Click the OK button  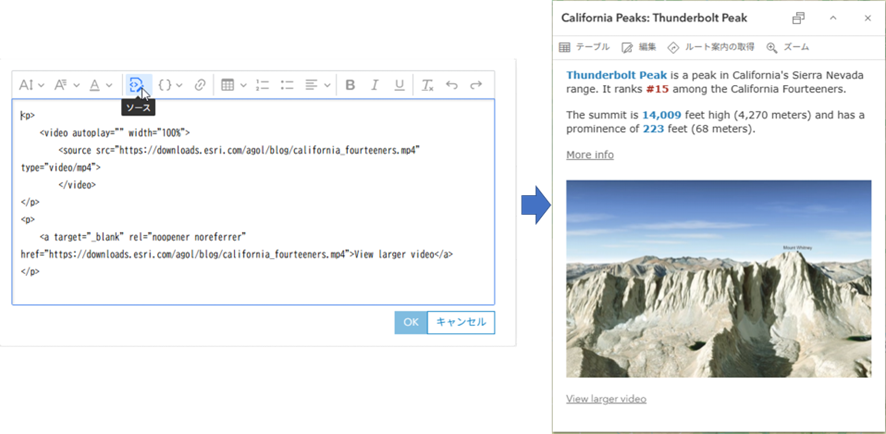click(x=411, y=322)
